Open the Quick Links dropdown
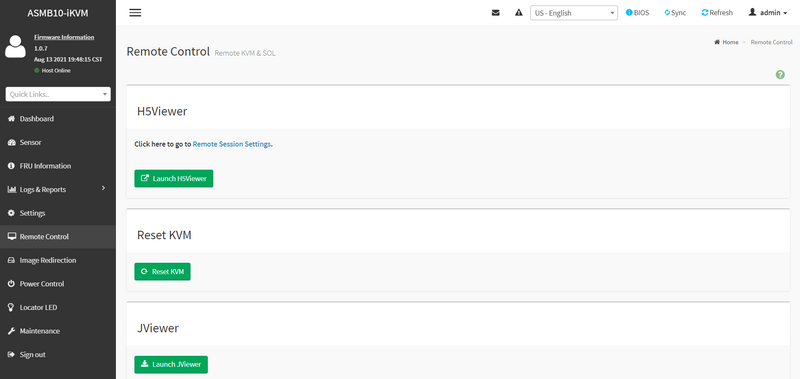The height and width of the screenshot is (379, 800). pos(58,94)
